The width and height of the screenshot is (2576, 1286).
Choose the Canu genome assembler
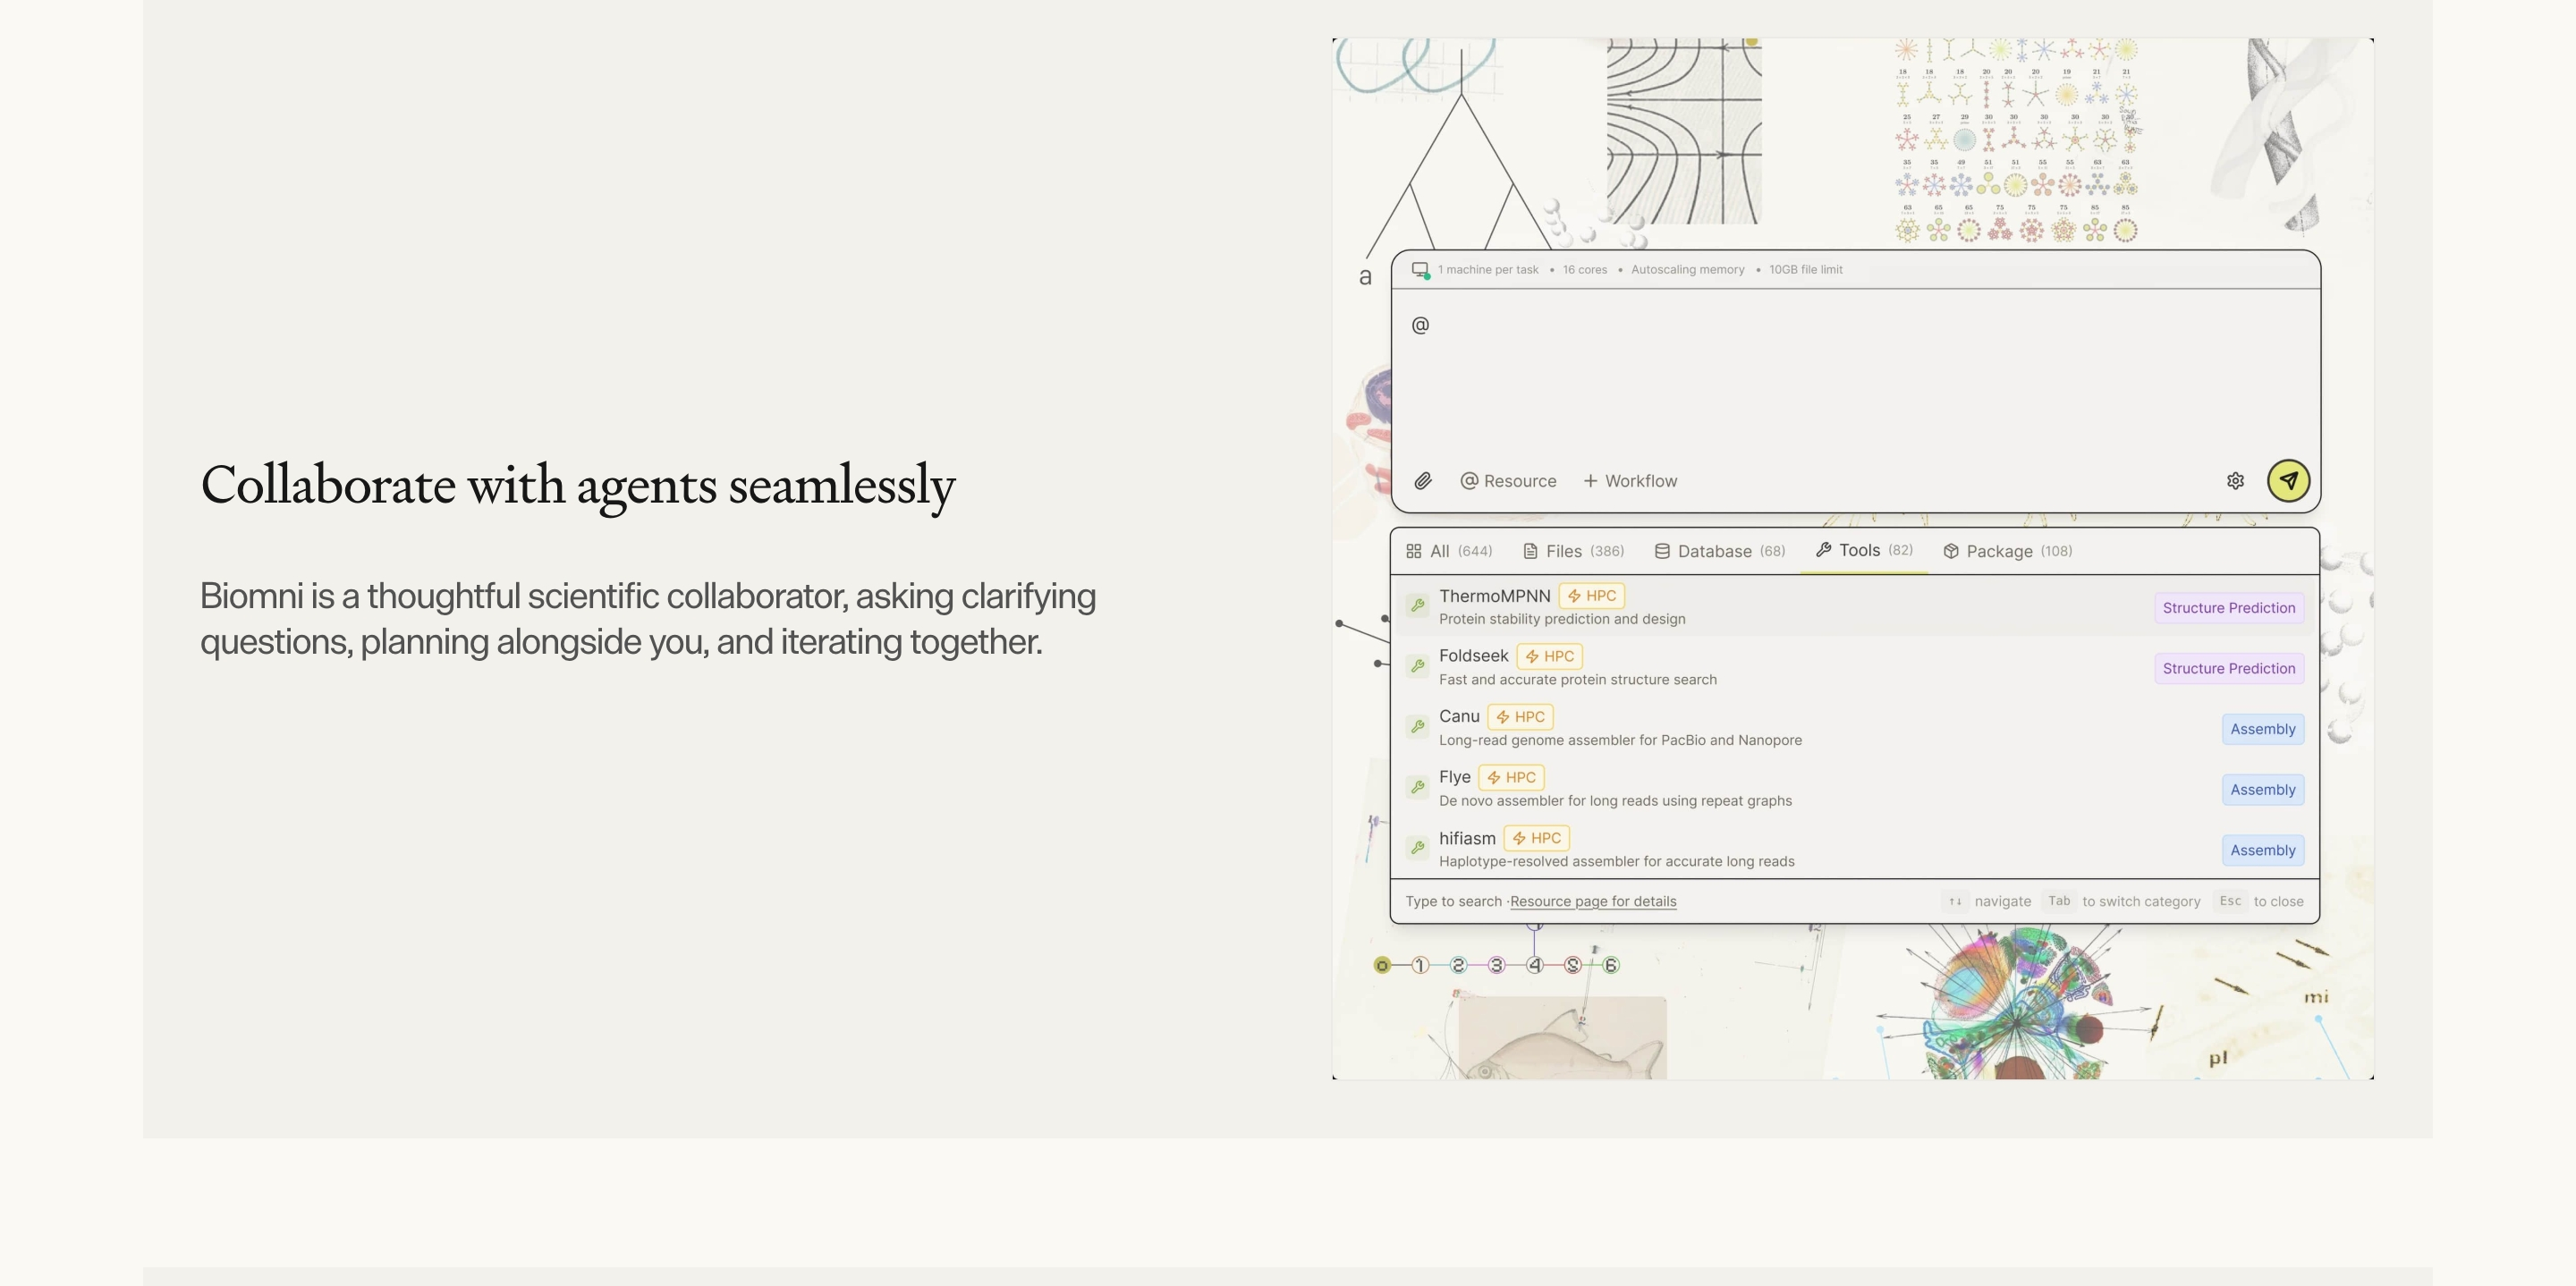(1854, 727)
